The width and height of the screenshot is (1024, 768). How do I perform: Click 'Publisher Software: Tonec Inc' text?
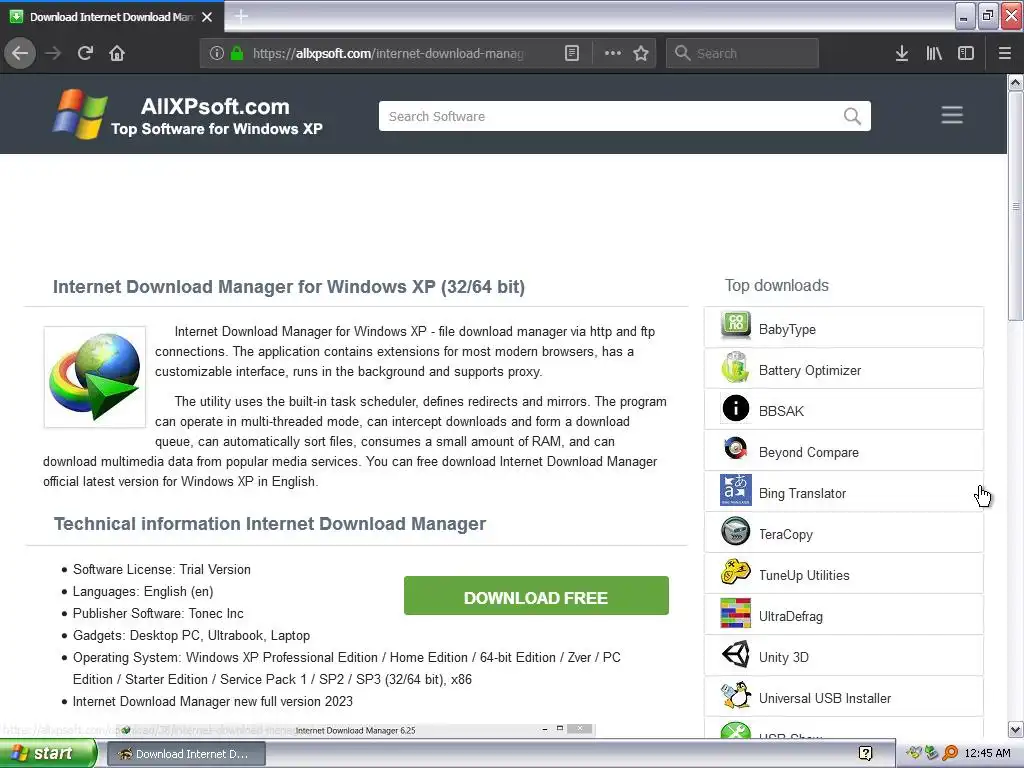pos(158,613)
